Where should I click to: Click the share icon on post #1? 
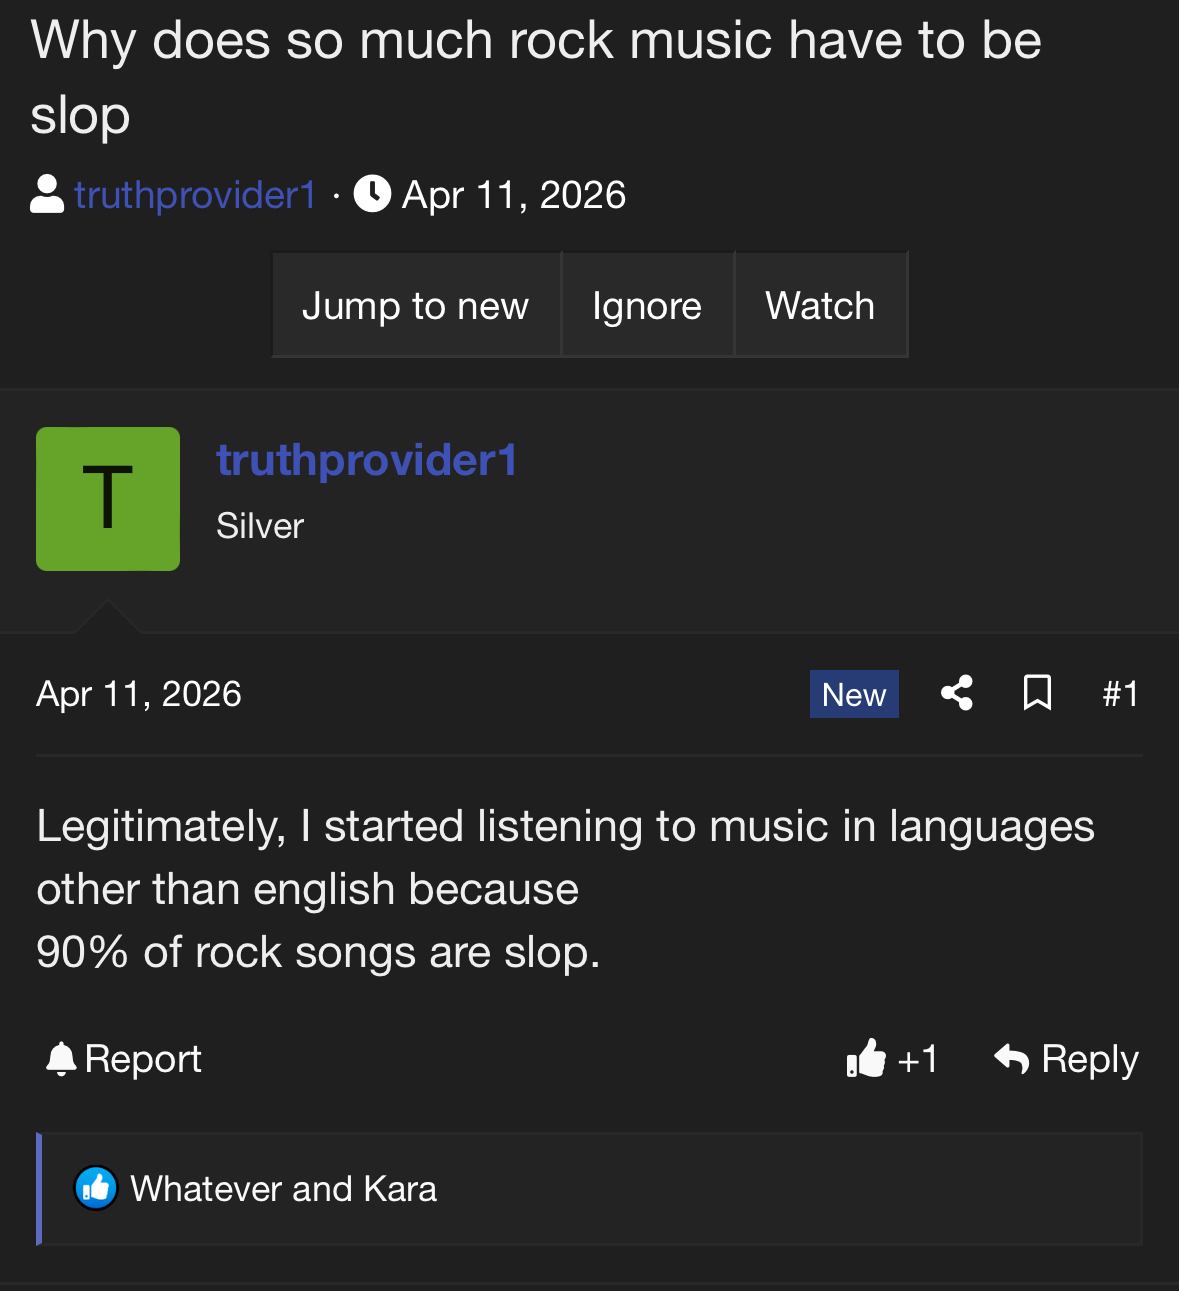tap(957, 693)
